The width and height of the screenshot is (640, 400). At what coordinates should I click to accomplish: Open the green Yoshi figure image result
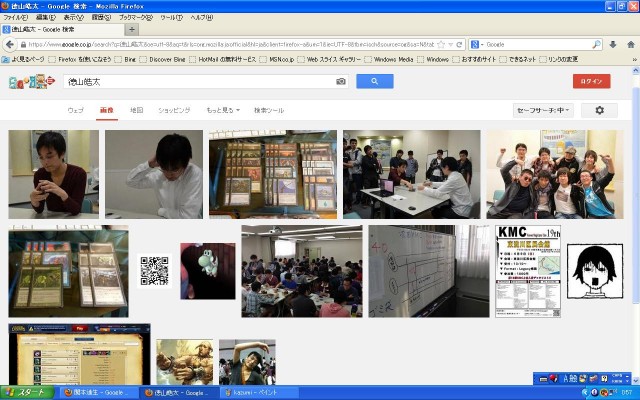(x=208, y=271)
